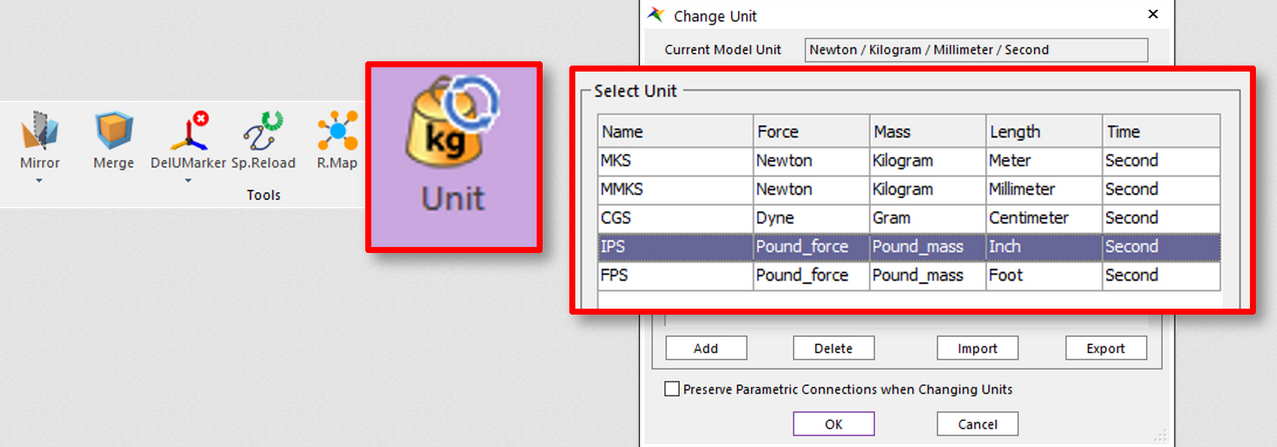Select the FPS unit row
The width and height of the screenshot is (1277, 447).
click(x=909, y=275)
